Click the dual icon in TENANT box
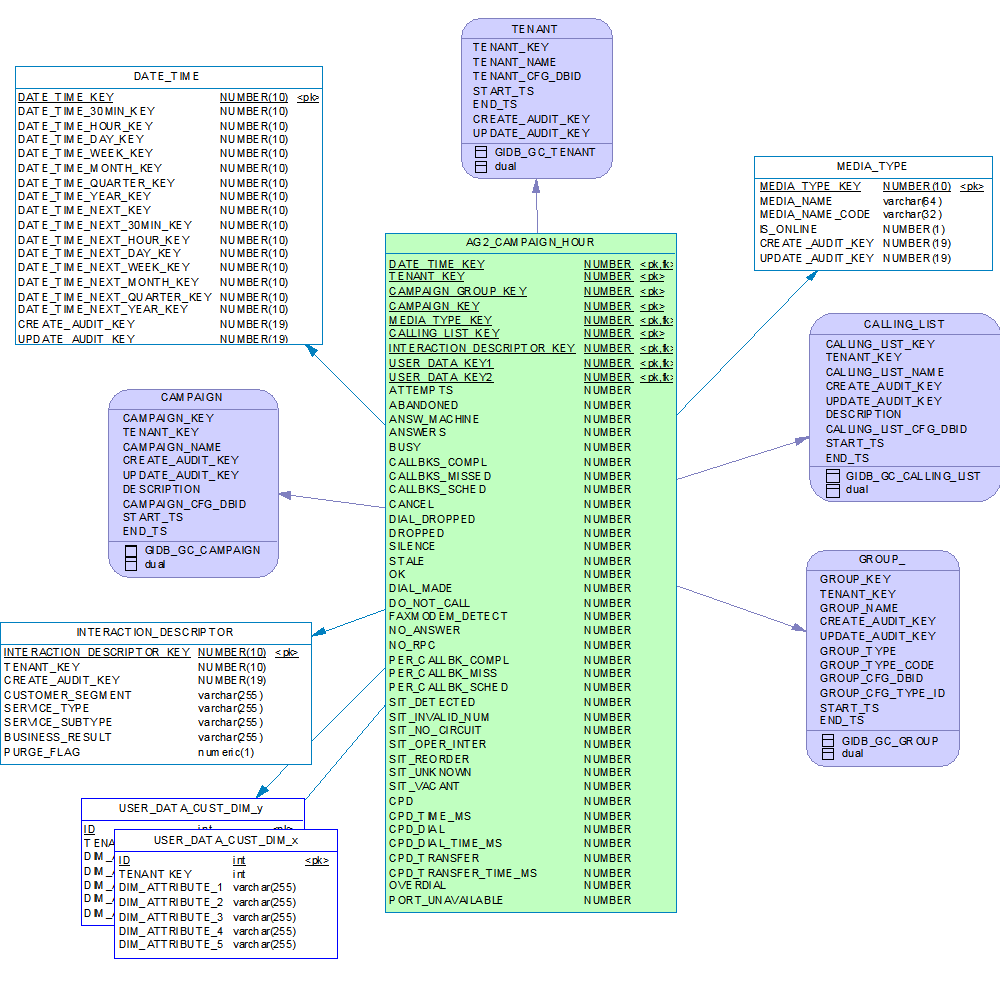 tap(481, 167)
